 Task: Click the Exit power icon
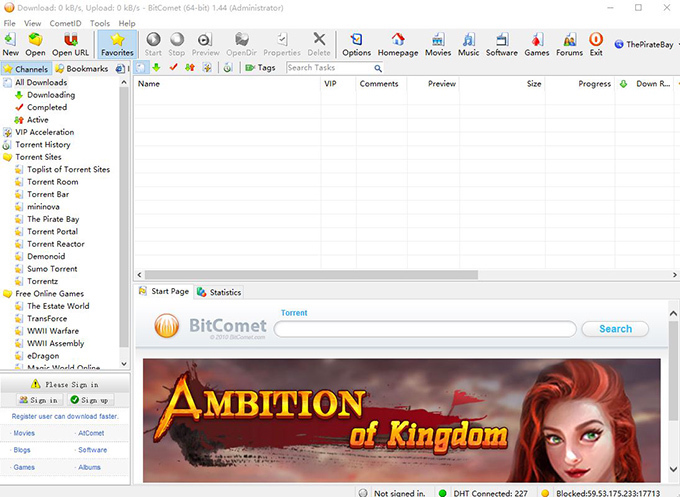(x=596, y=44)
